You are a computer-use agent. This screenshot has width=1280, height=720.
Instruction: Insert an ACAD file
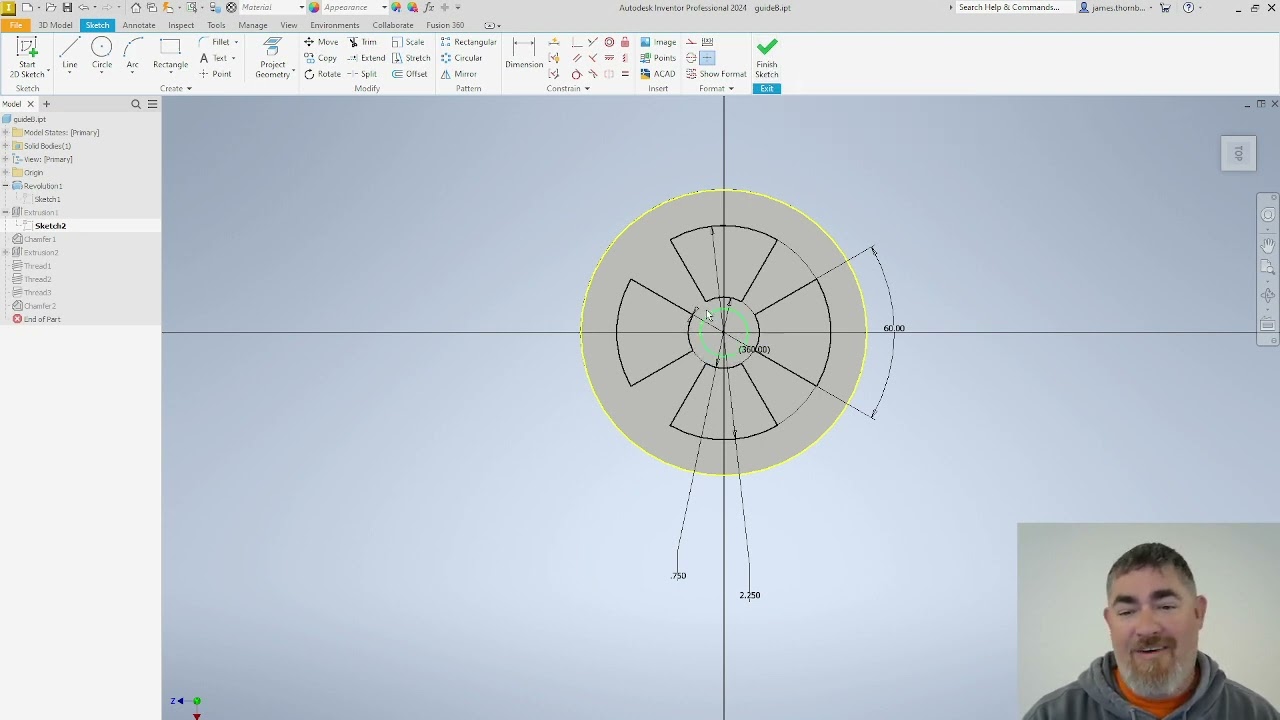click(658, 74)
